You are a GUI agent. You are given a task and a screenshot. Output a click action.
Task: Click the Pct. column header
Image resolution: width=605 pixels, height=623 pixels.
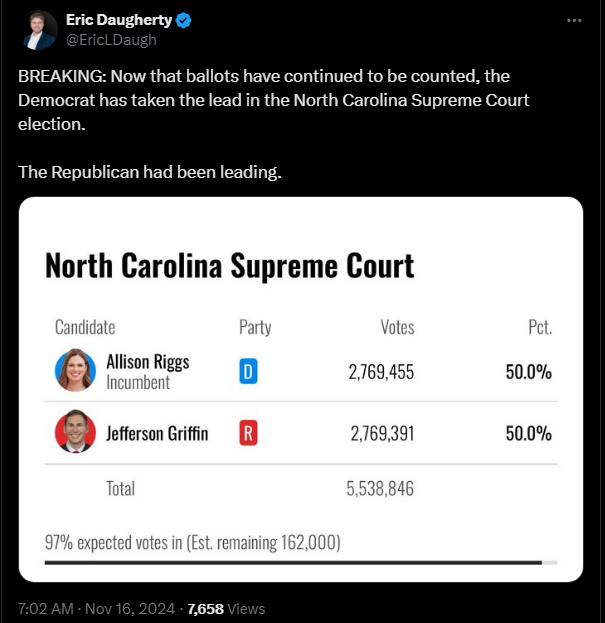click(540, 327)
